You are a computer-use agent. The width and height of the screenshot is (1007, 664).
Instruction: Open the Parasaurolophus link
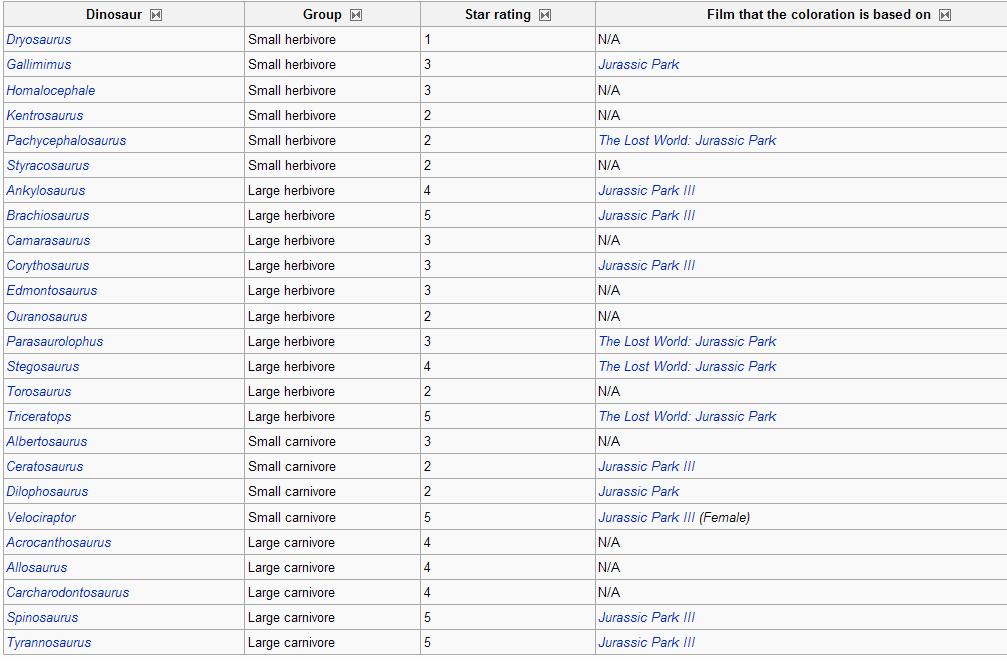tap(55, 342)
